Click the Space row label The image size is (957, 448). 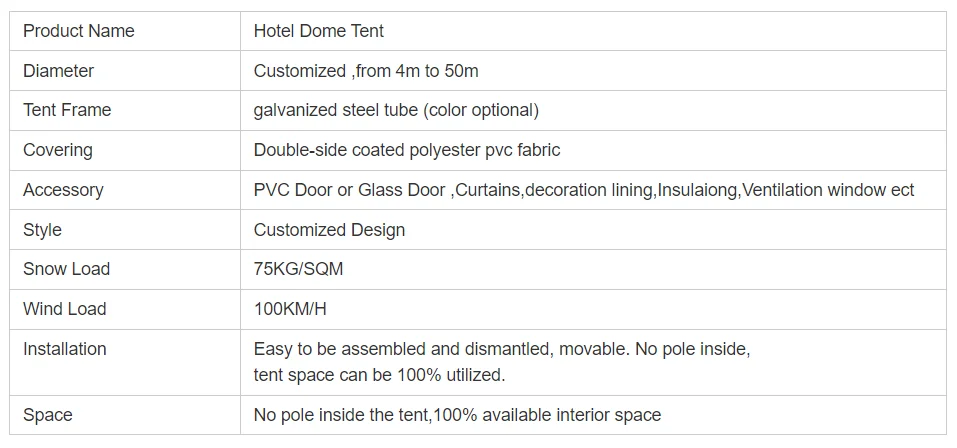tap(48, 415)
